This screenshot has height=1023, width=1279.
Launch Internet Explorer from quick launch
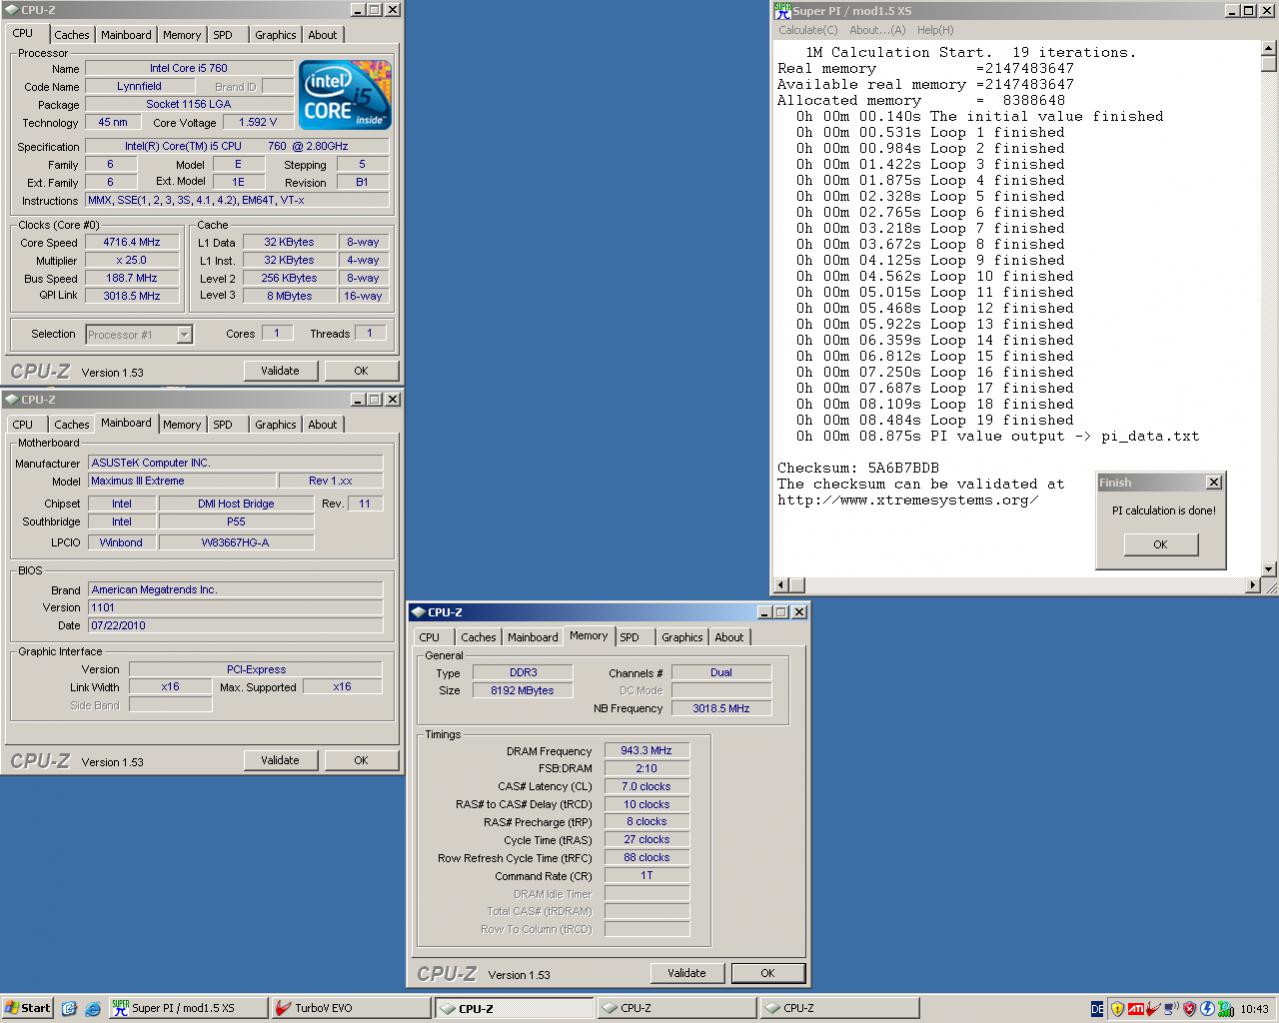click(x=93, y=1008)
